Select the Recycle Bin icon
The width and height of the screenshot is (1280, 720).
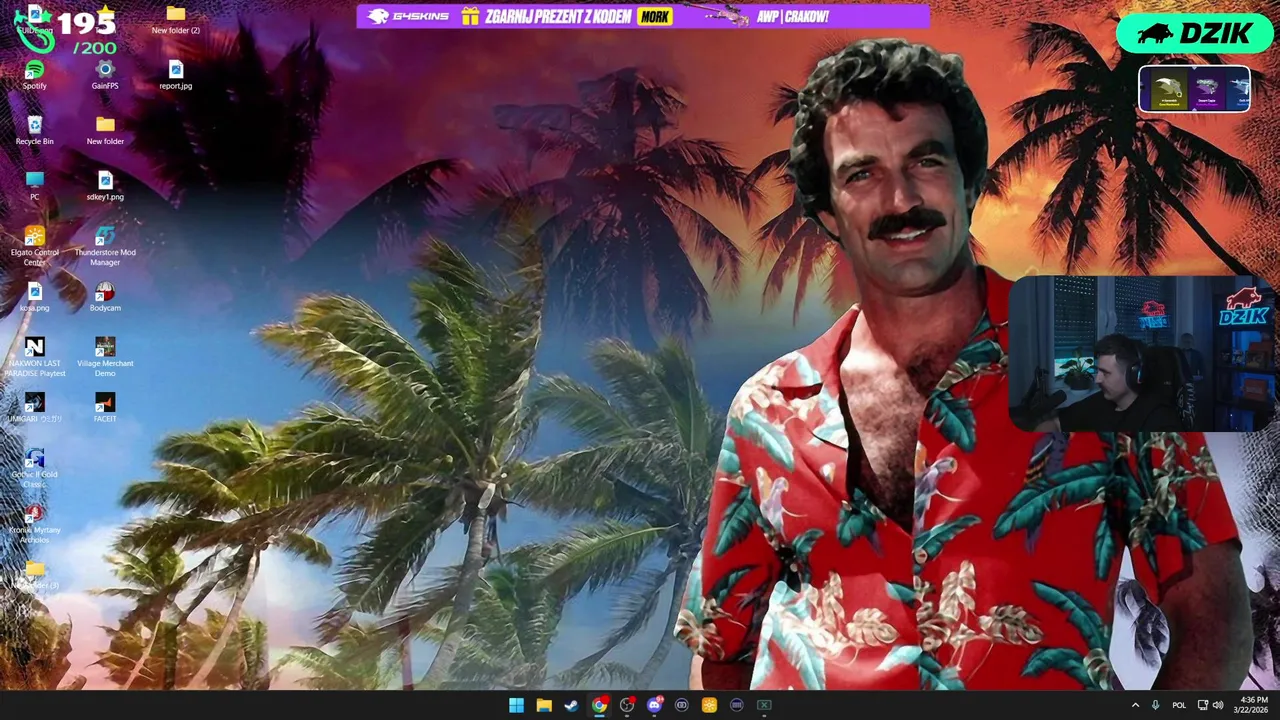pos(35,130)
